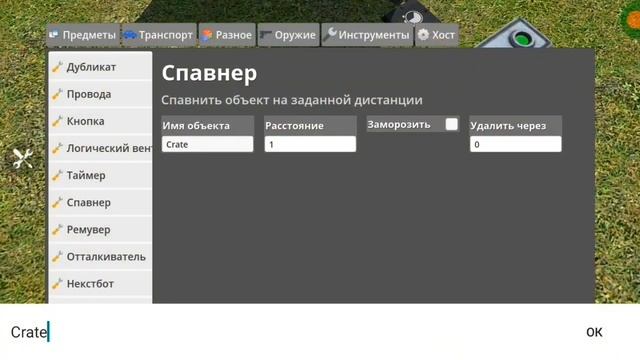Viewport: 640px width, 360px height.
Task: Confirm text entry with OK
Action: tap(594, 332)
